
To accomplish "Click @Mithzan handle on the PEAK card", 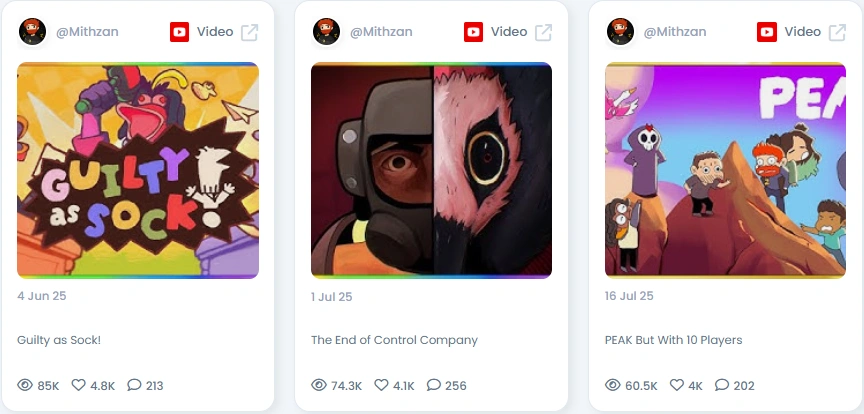I will [675, 32].
